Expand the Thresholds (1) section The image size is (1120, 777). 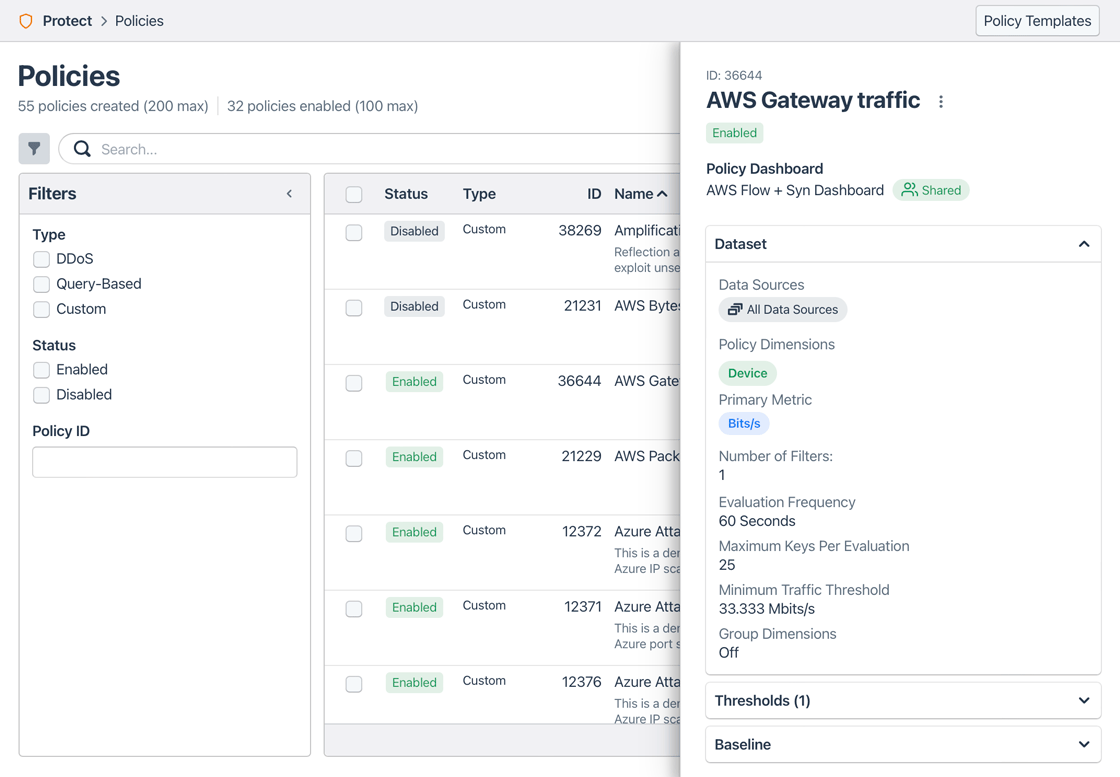pyautogui.click(x=1083, y=701)
